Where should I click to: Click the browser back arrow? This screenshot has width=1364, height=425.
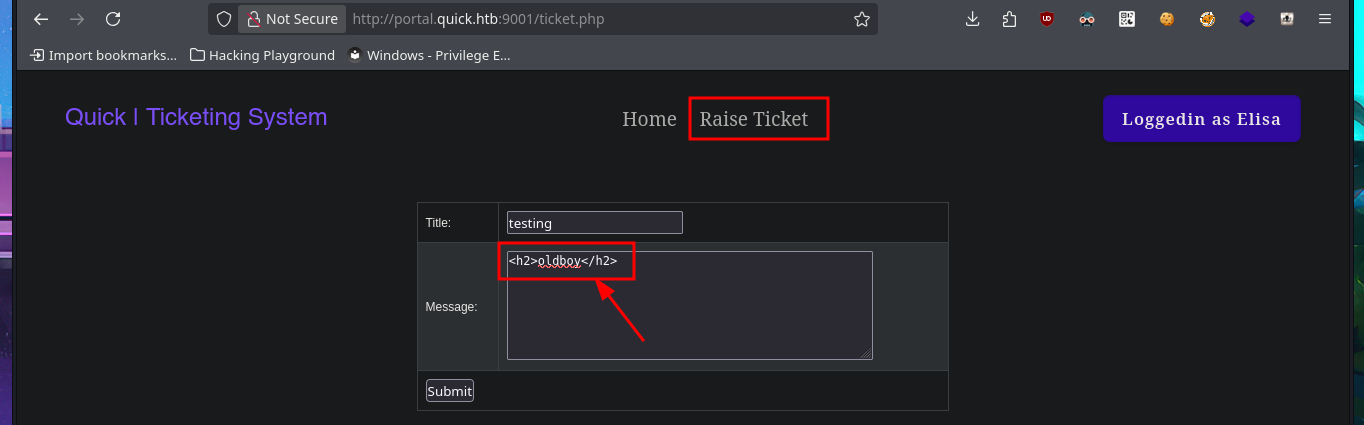(x=41, y=19)
